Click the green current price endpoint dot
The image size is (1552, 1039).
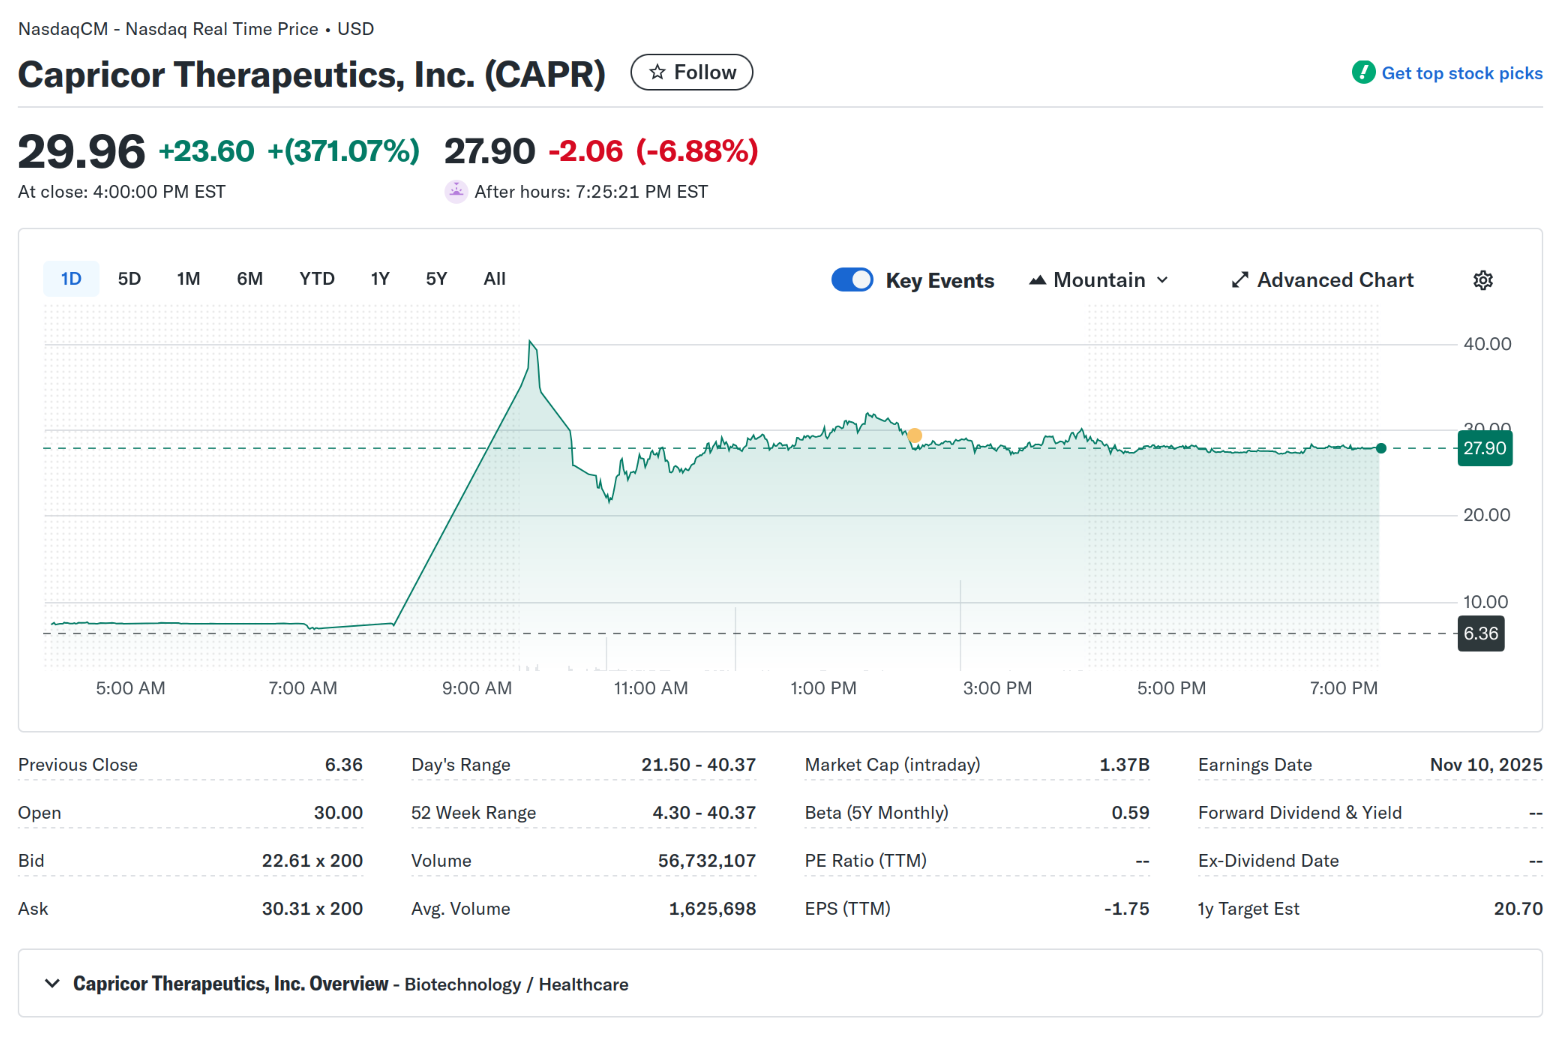[1381, 448]
